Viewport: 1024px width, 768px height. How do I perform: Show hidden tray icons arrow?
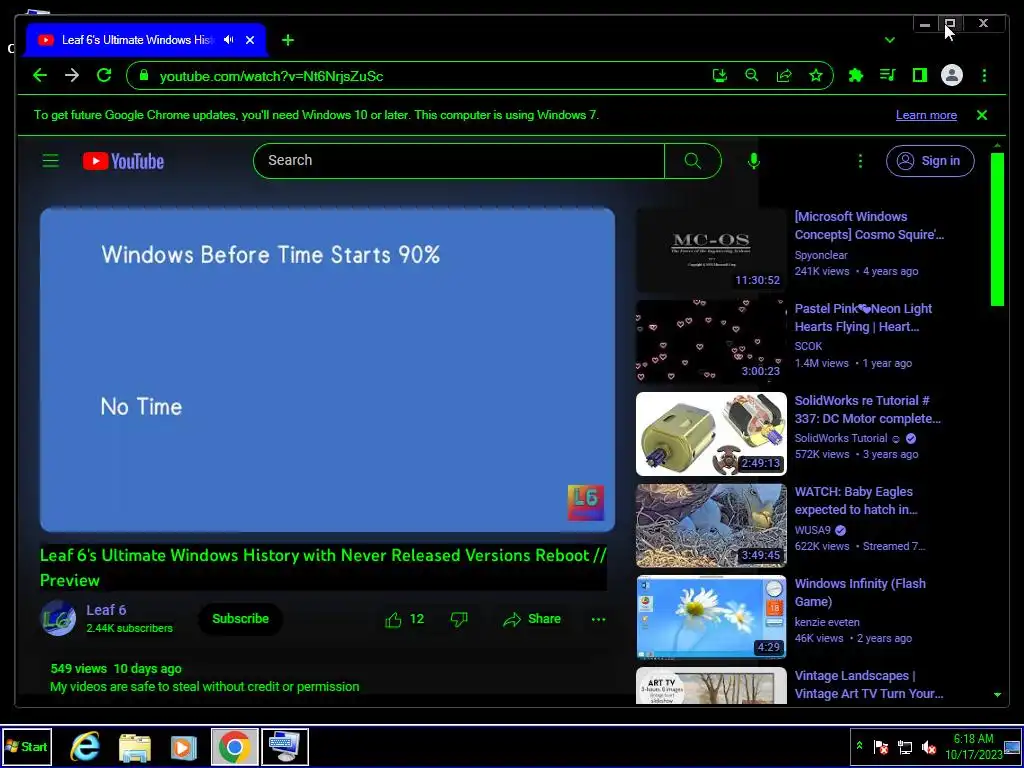(859, 746)
